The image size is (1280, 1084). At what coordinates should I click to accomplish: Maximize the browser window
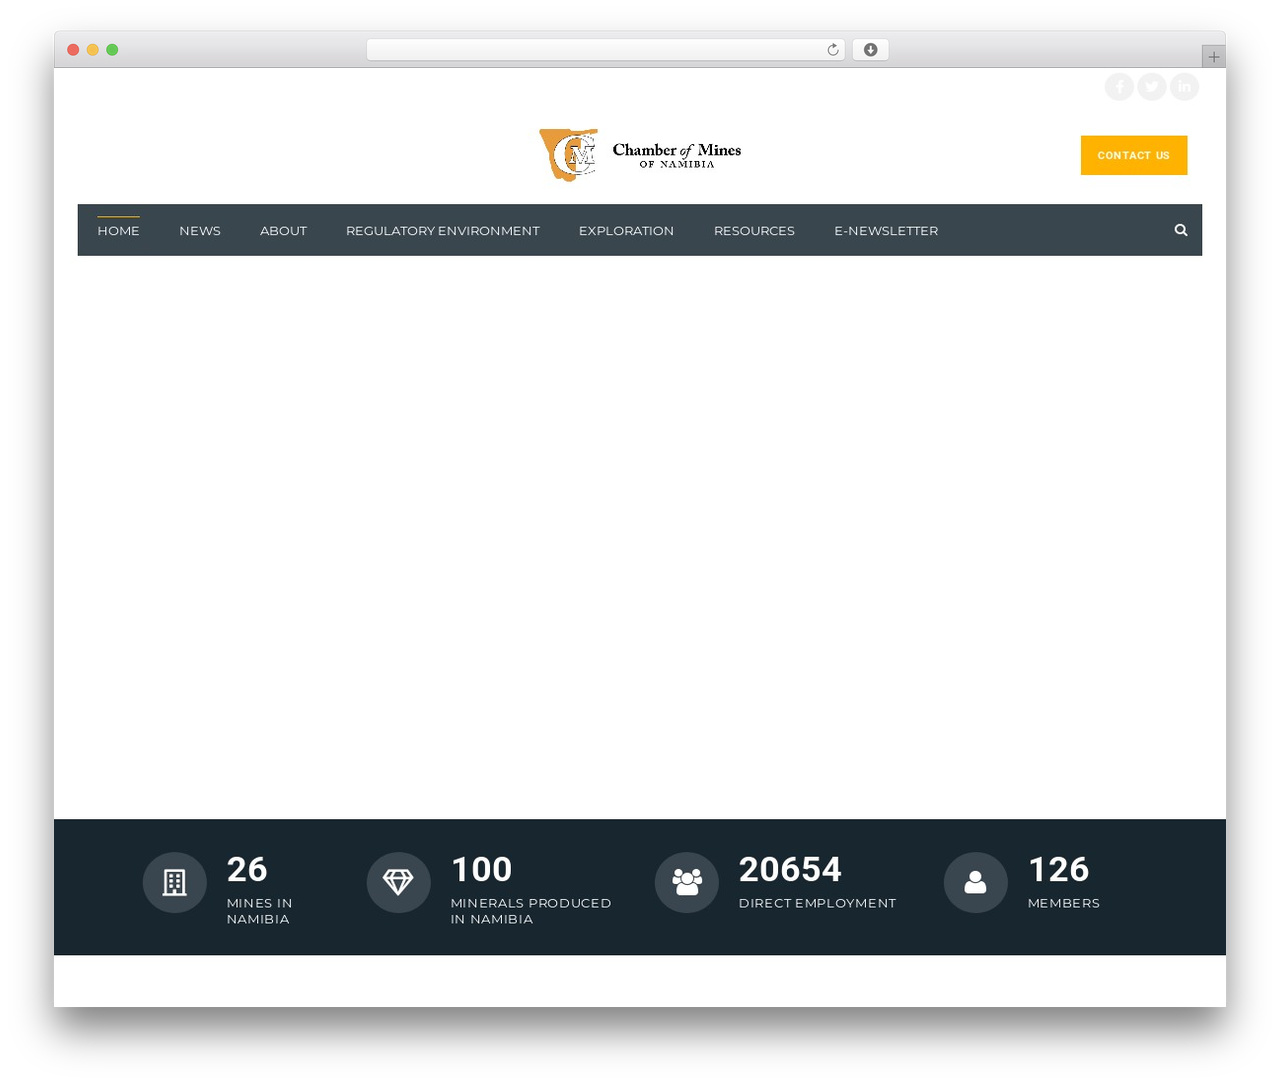tap(112, 50)
